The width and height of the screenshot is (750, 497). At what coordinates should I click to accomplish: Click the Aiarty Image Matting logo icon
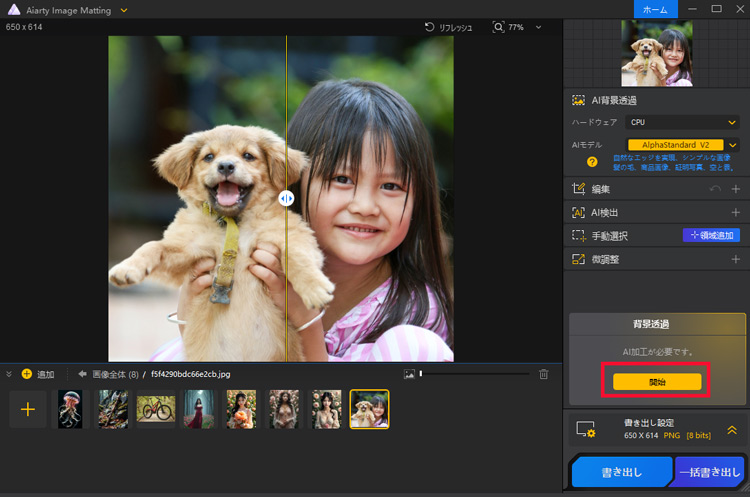point(14,10)
